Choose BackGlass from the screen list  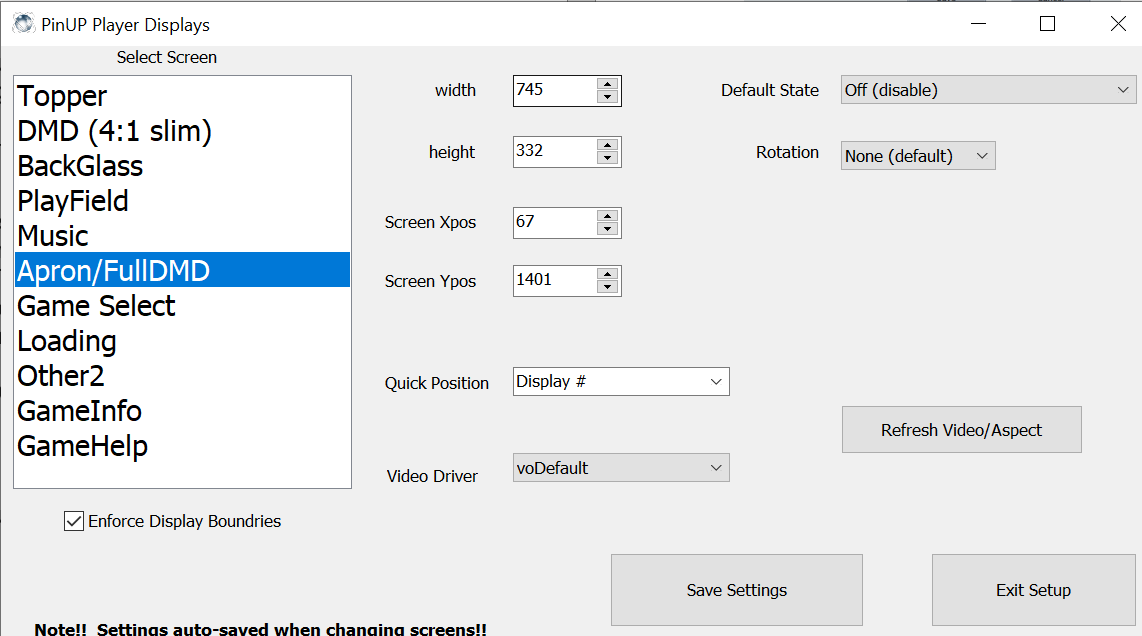point(182,165)
